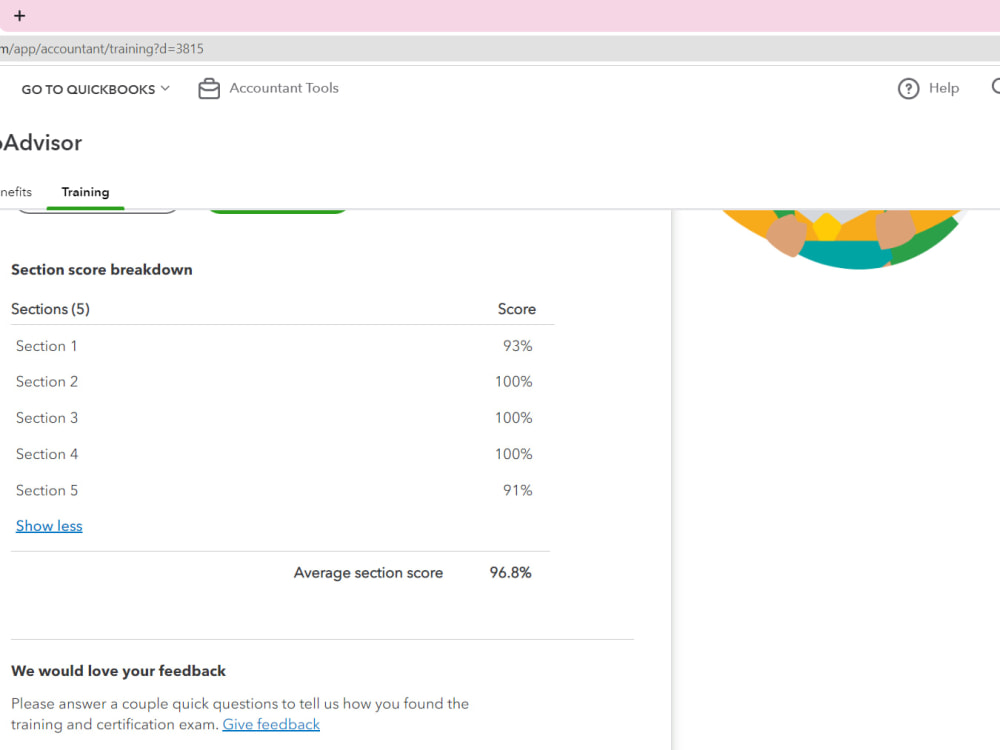Open the Help menu label
Viewport: 1000px width, 750px height.
(944, 88)
